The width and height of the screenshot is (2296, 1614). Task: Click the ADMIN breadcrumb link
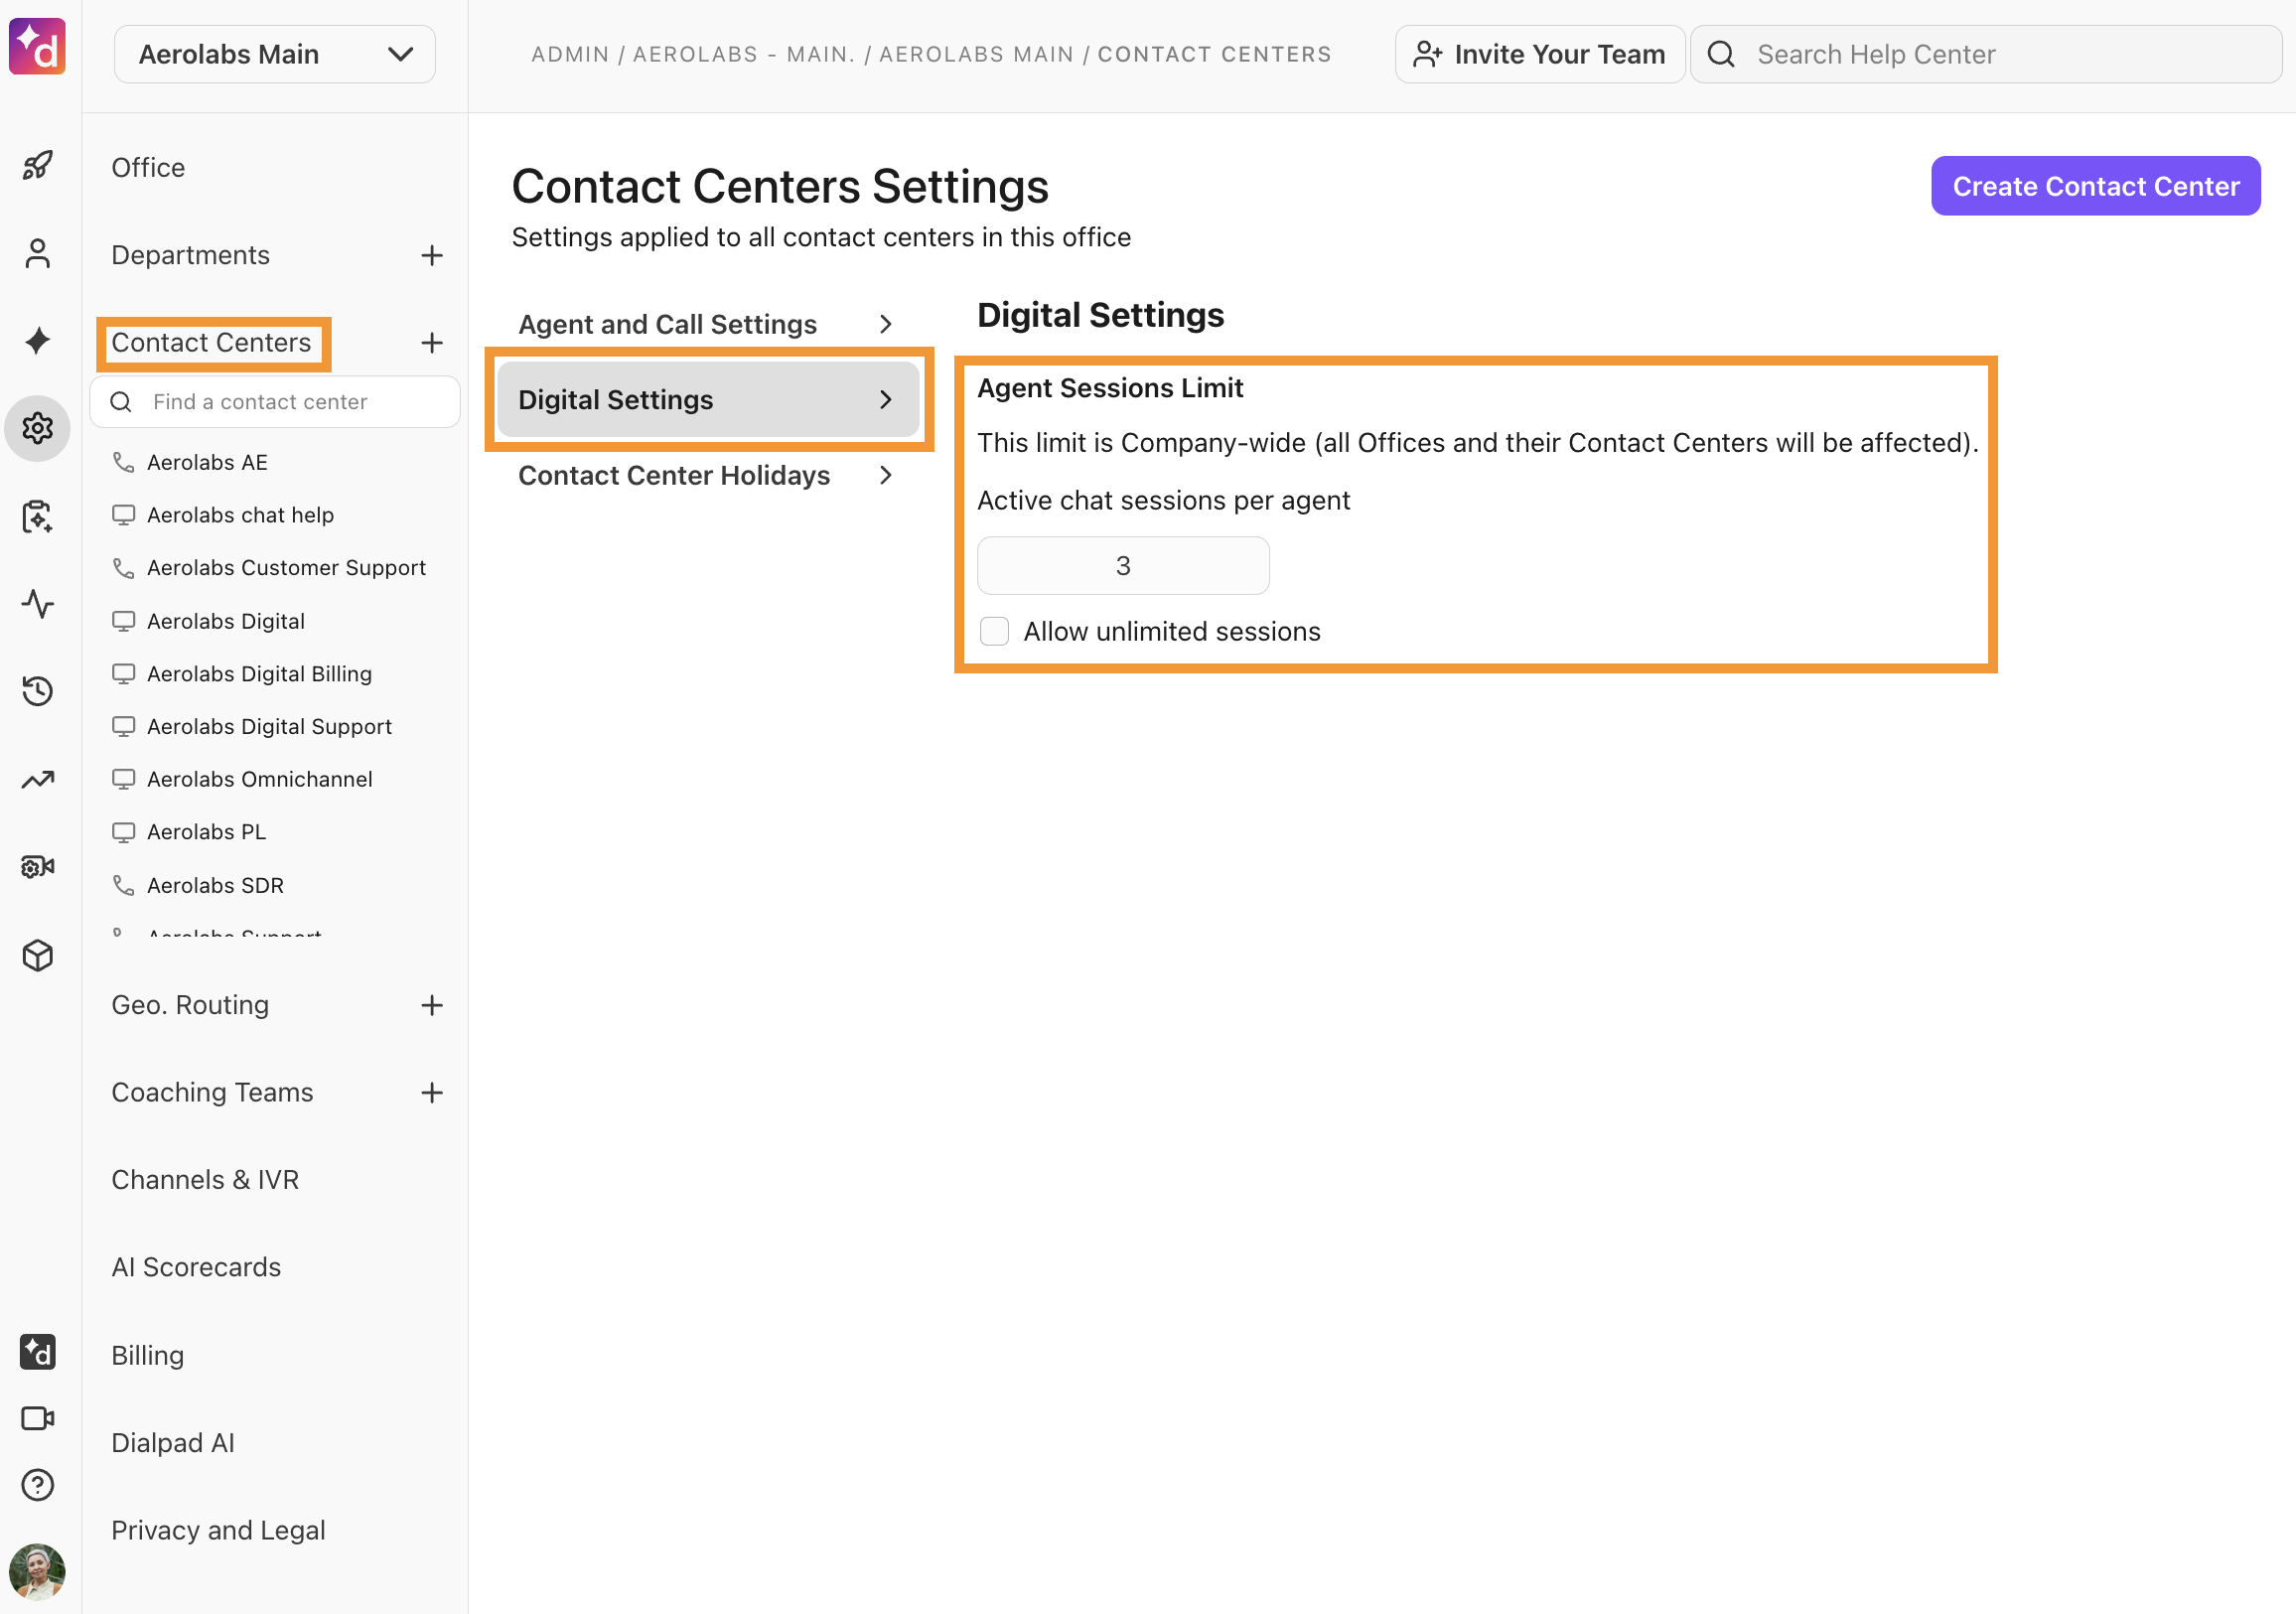[x=570, y=54]
